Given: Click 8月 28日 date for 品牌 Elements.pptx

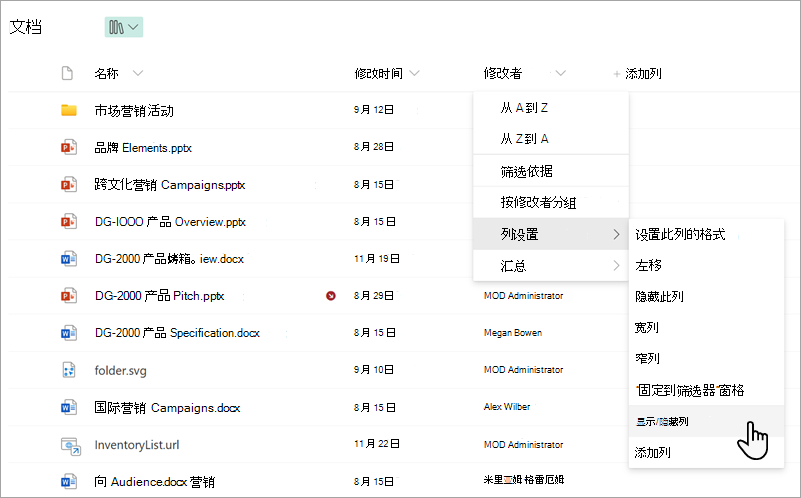Looking at the screenshot, I should [373, 147].
